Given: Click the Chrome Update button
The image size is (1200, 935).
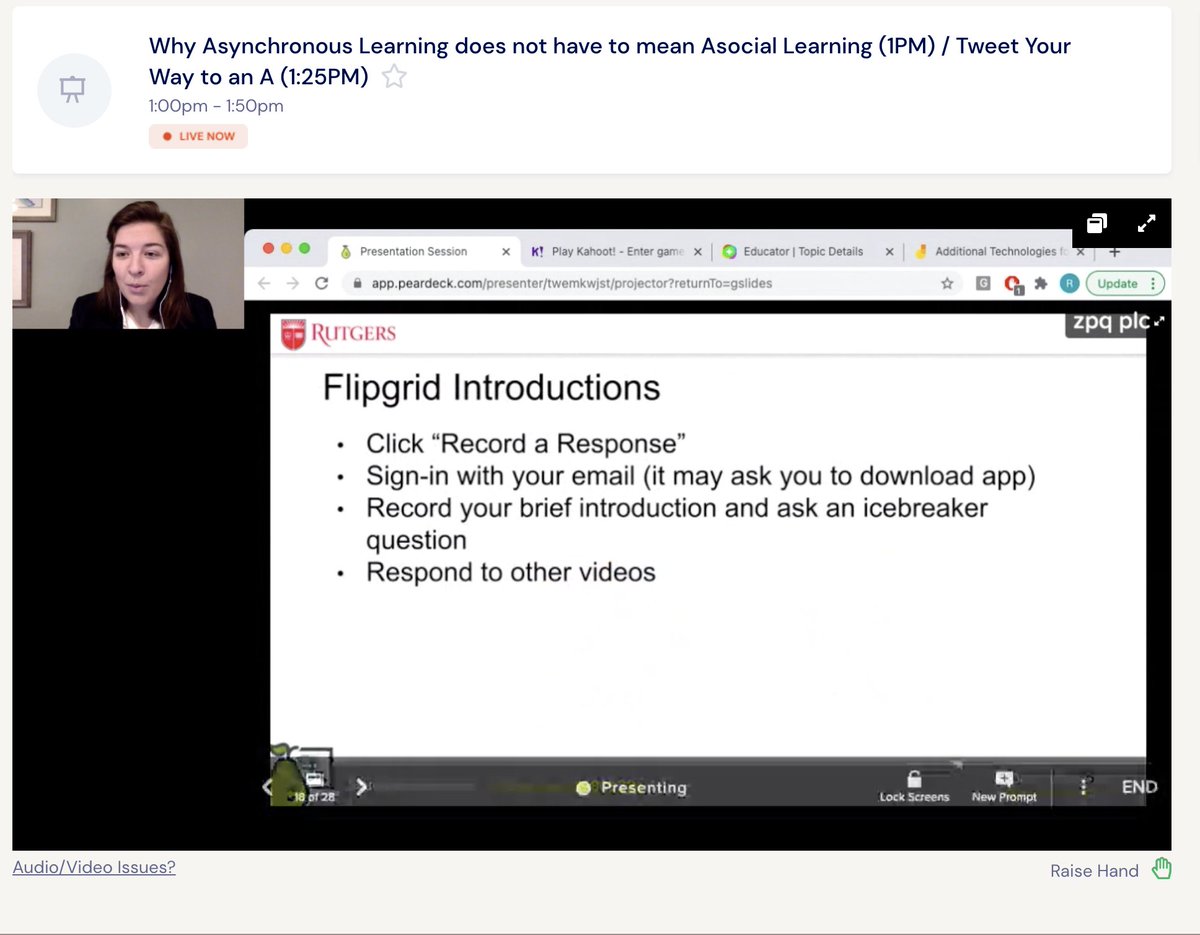Looking at the screenshot, I should (x=1125, y=284).
